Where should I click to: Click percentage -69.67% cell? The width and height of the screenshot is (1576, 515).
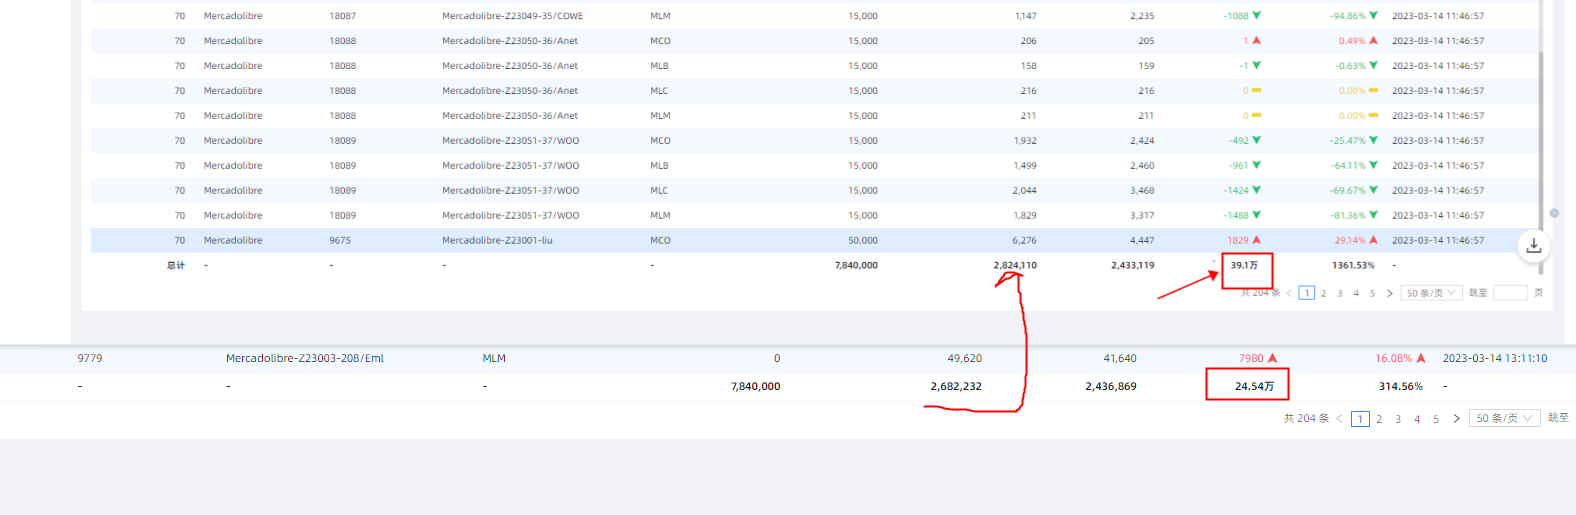pos(1348,191)
